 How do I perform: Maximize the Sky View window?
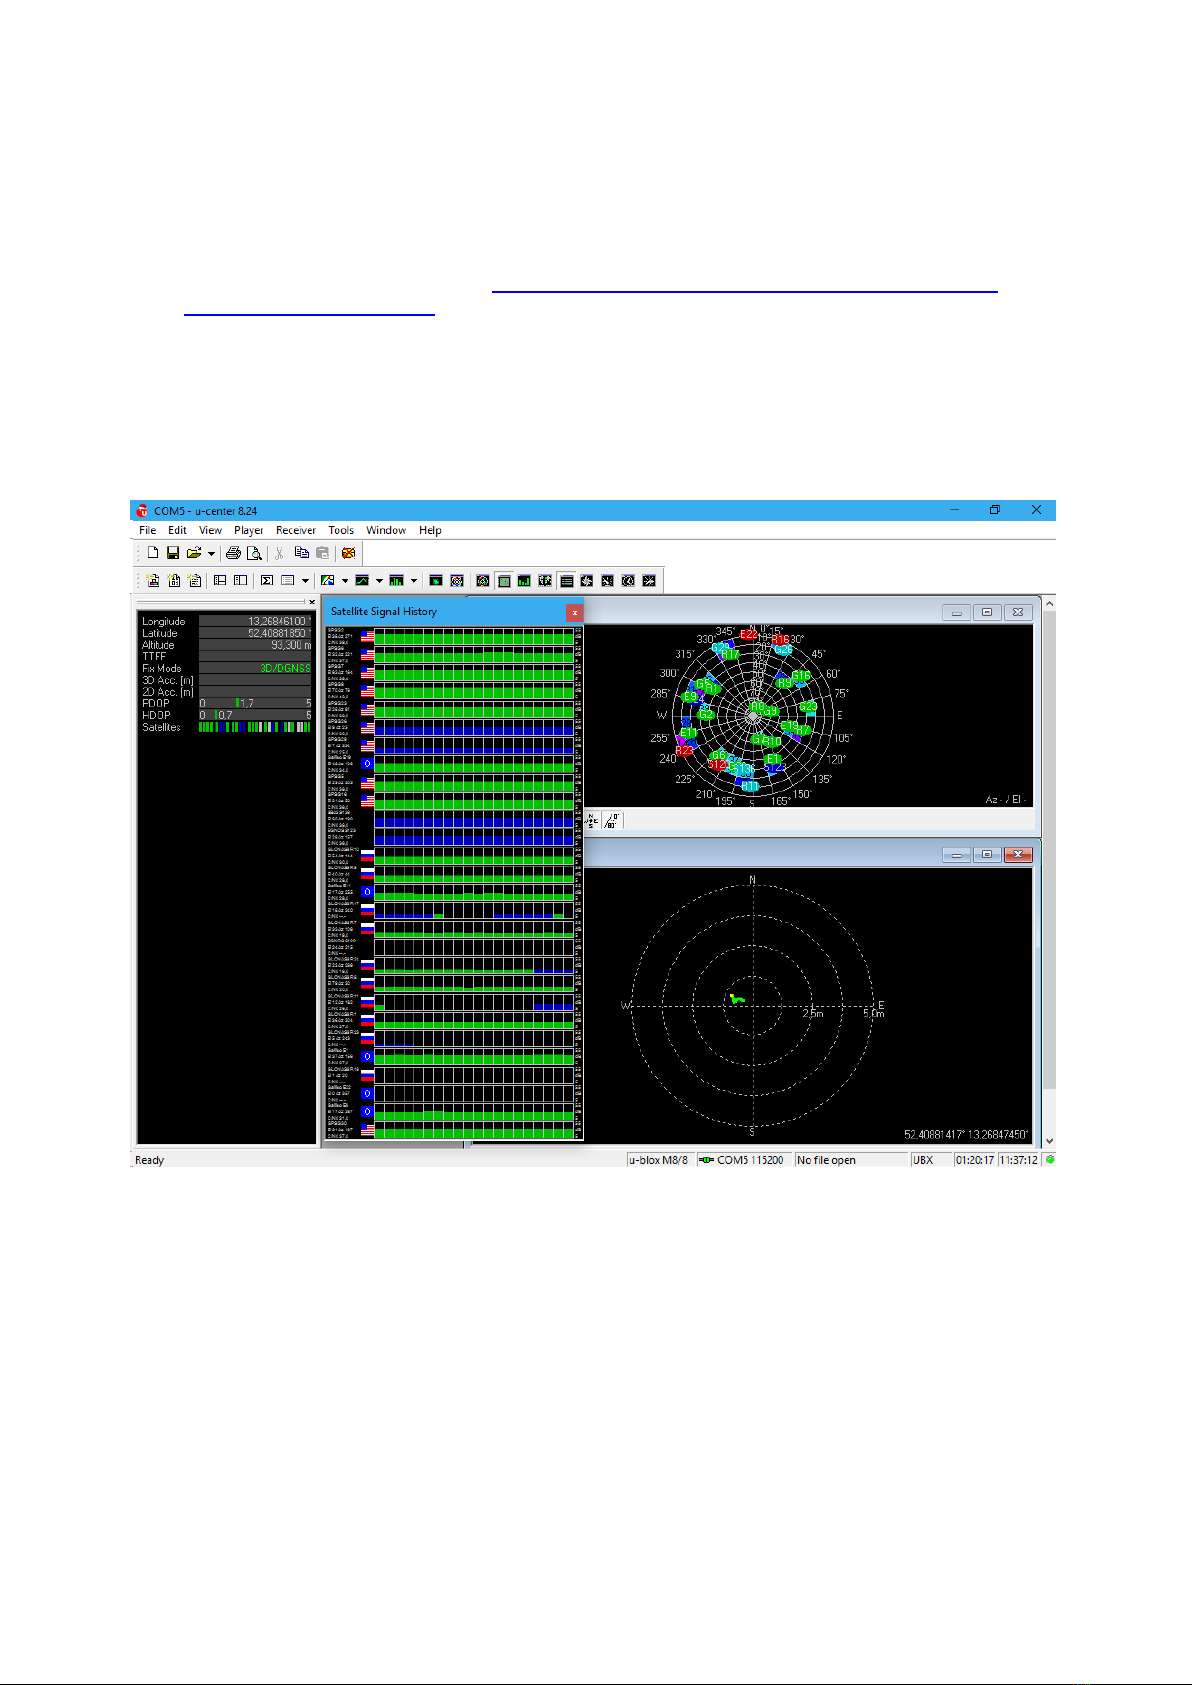pyautogui.click(x=987, y=612)
